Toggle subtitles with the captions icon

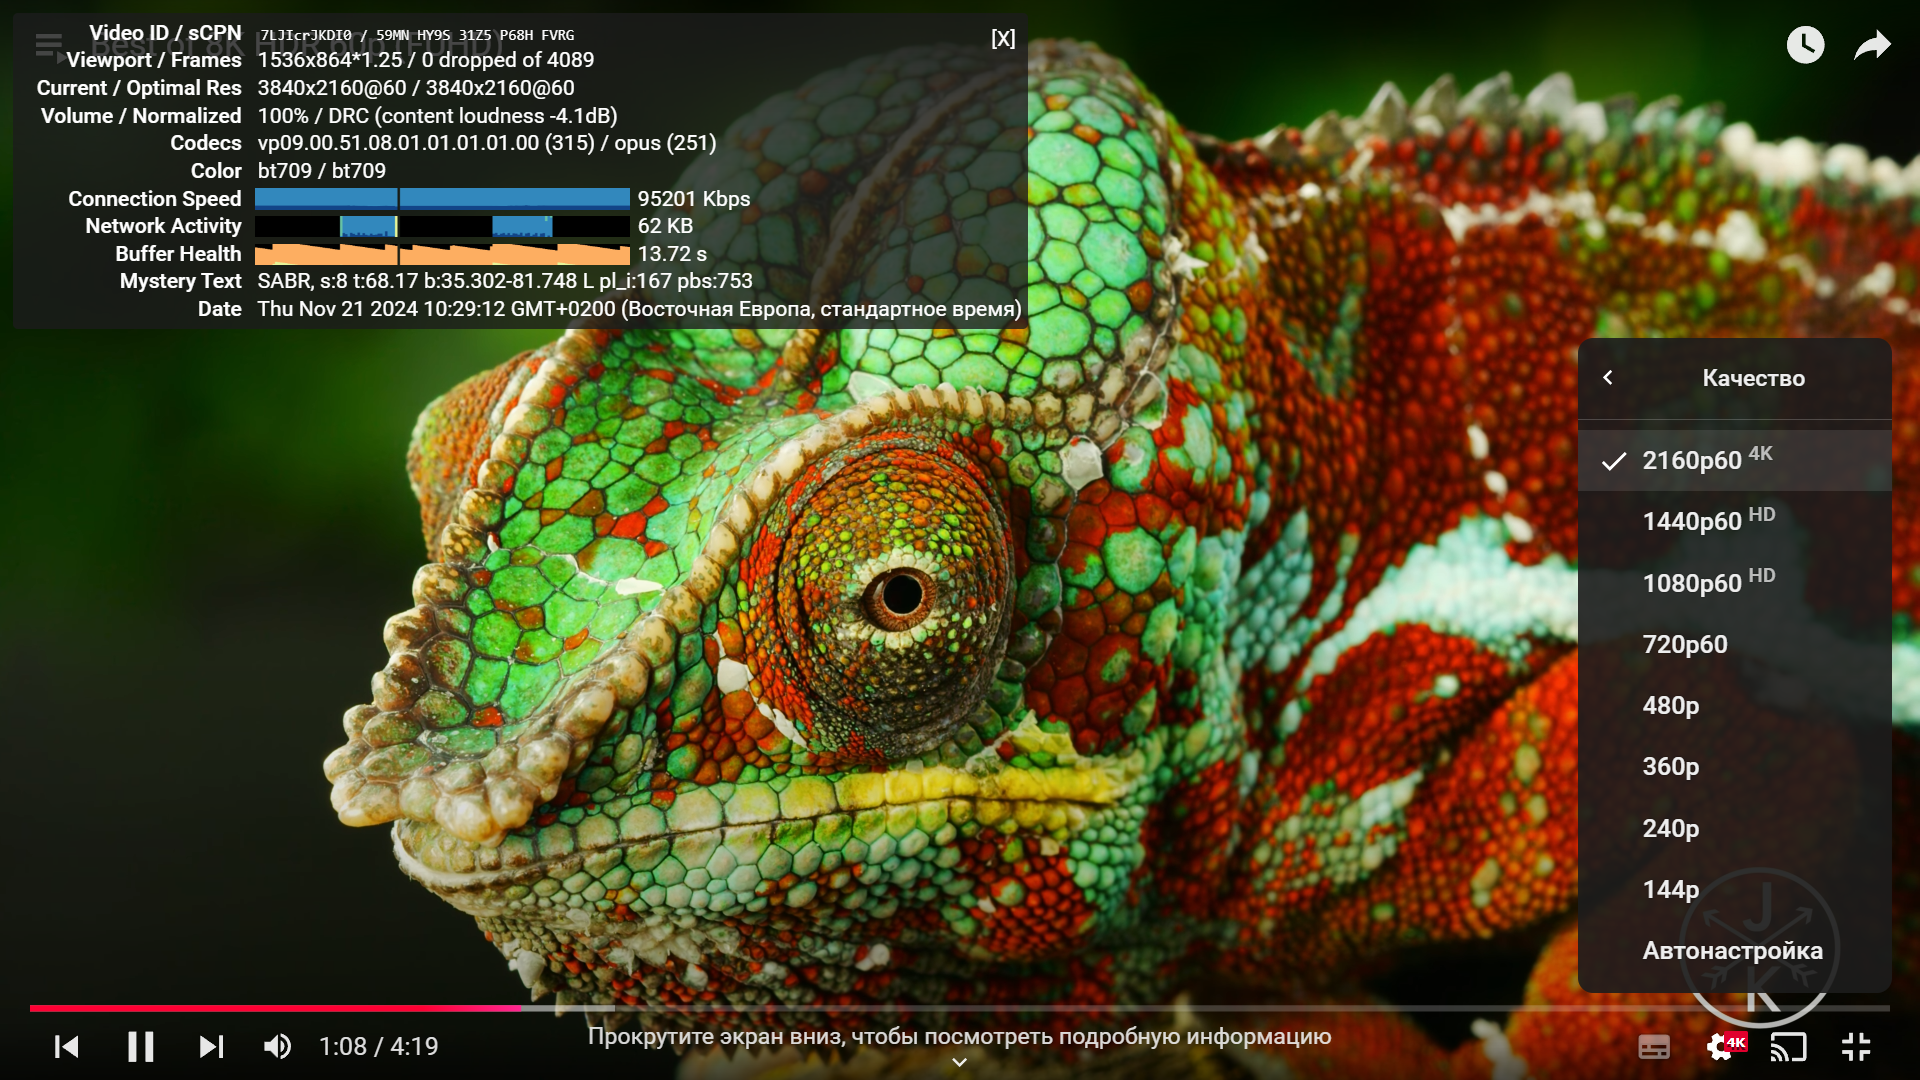[1654, 1047]
